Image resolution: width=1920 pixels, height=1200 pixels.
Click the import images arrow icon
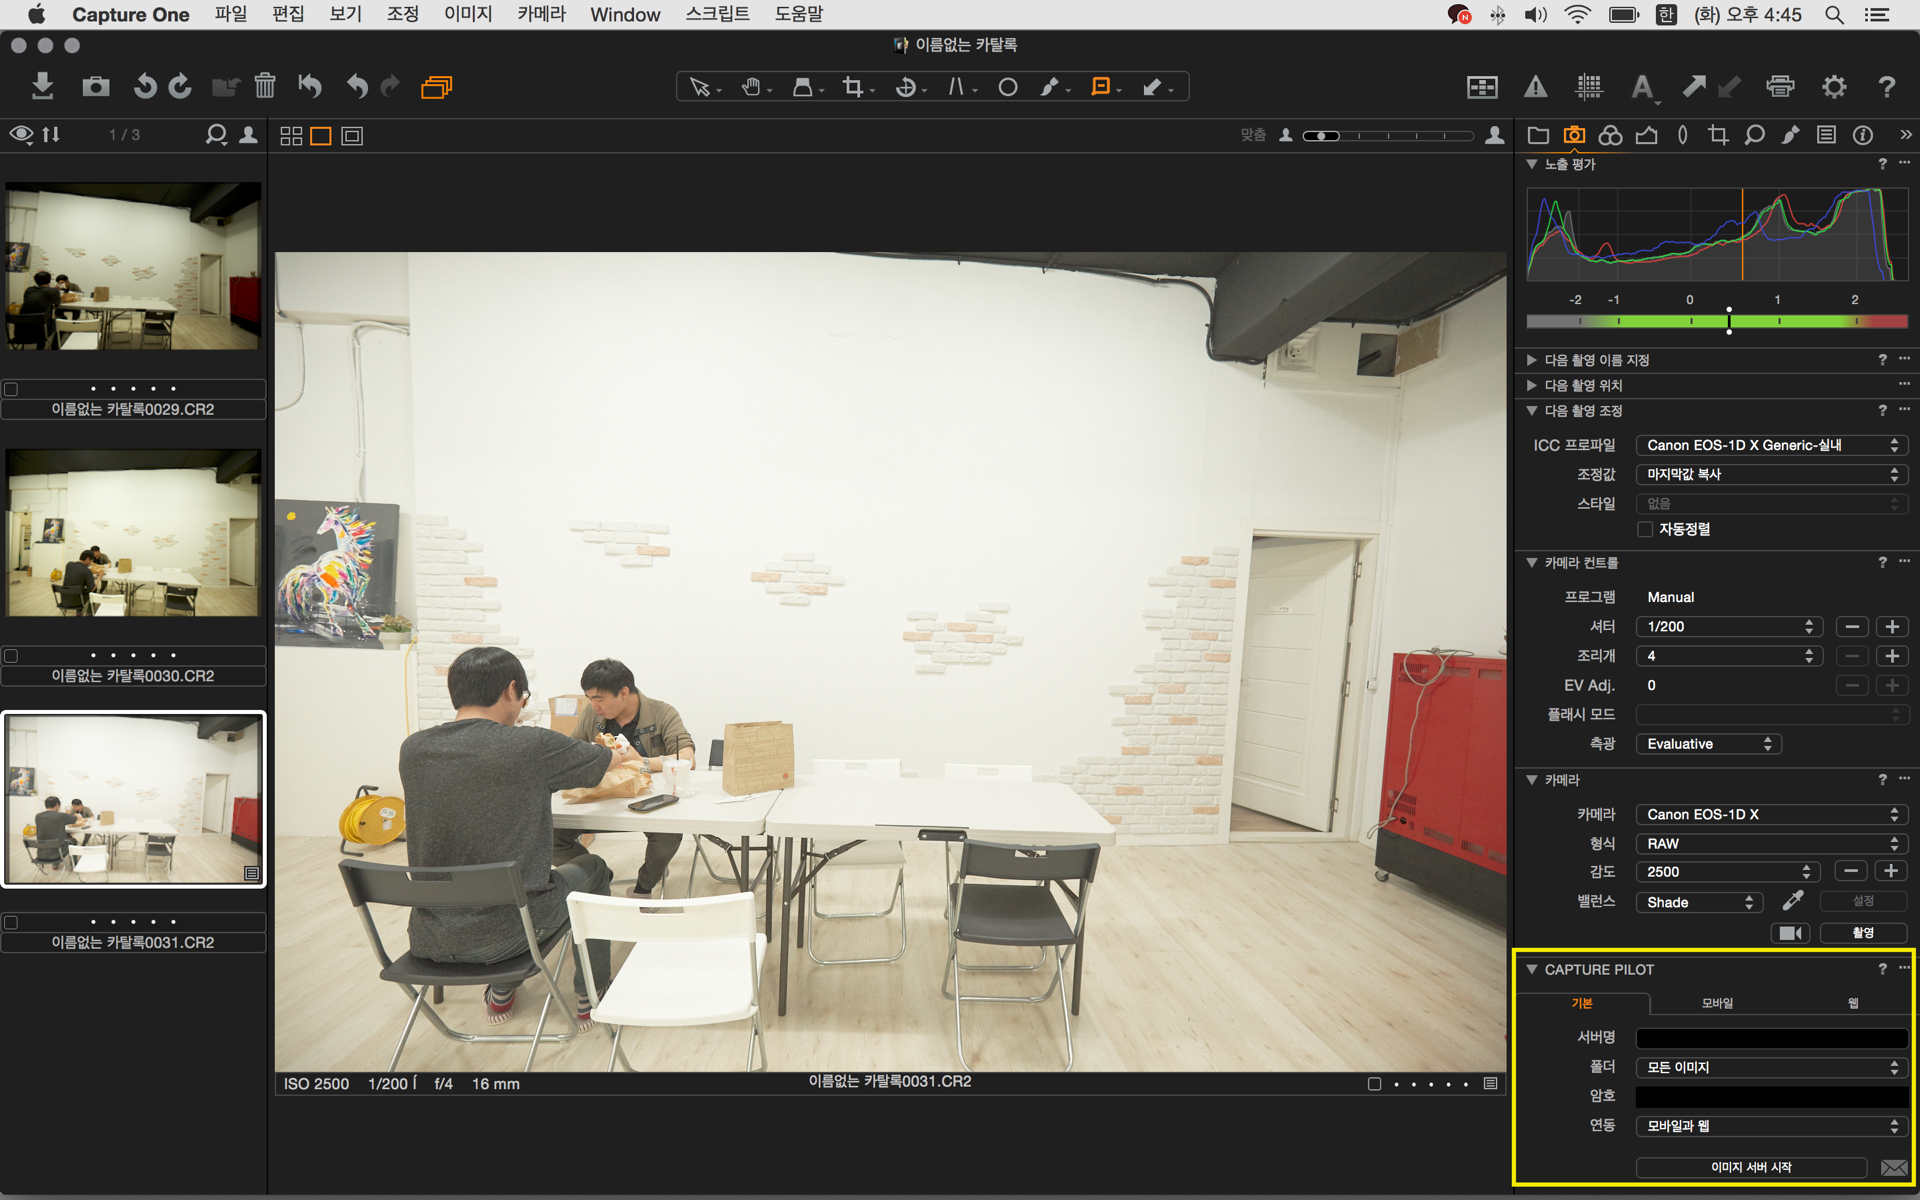click(x=42, y=86)
